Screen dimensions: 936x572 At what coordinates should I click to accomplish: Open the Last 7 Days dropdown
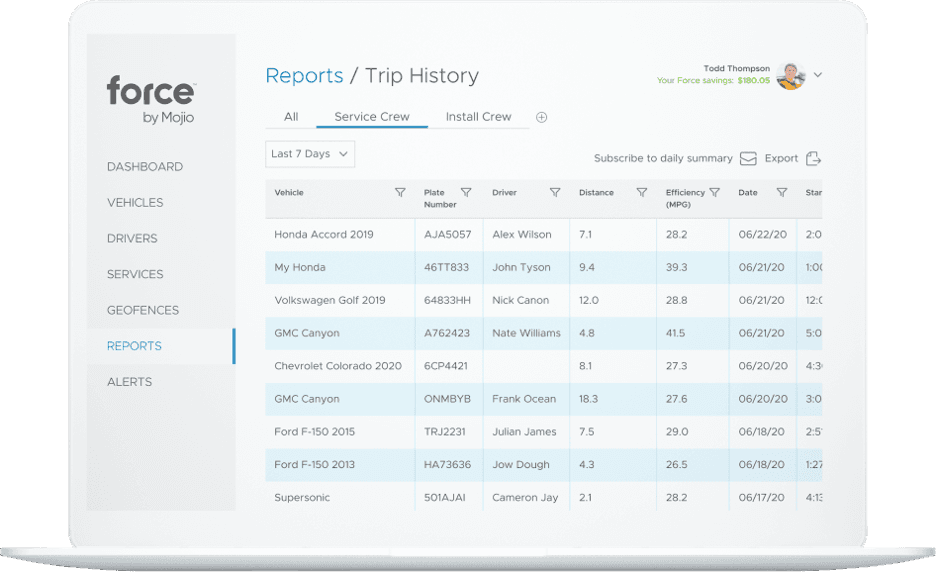click(x=310, y=154)
